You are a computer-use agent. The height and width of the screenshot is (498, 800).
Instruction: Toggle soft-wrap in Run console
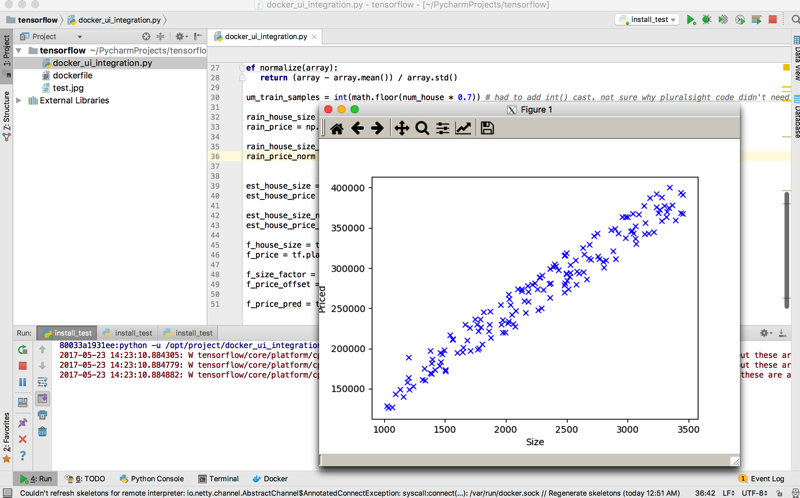click(x=42, y=382)
